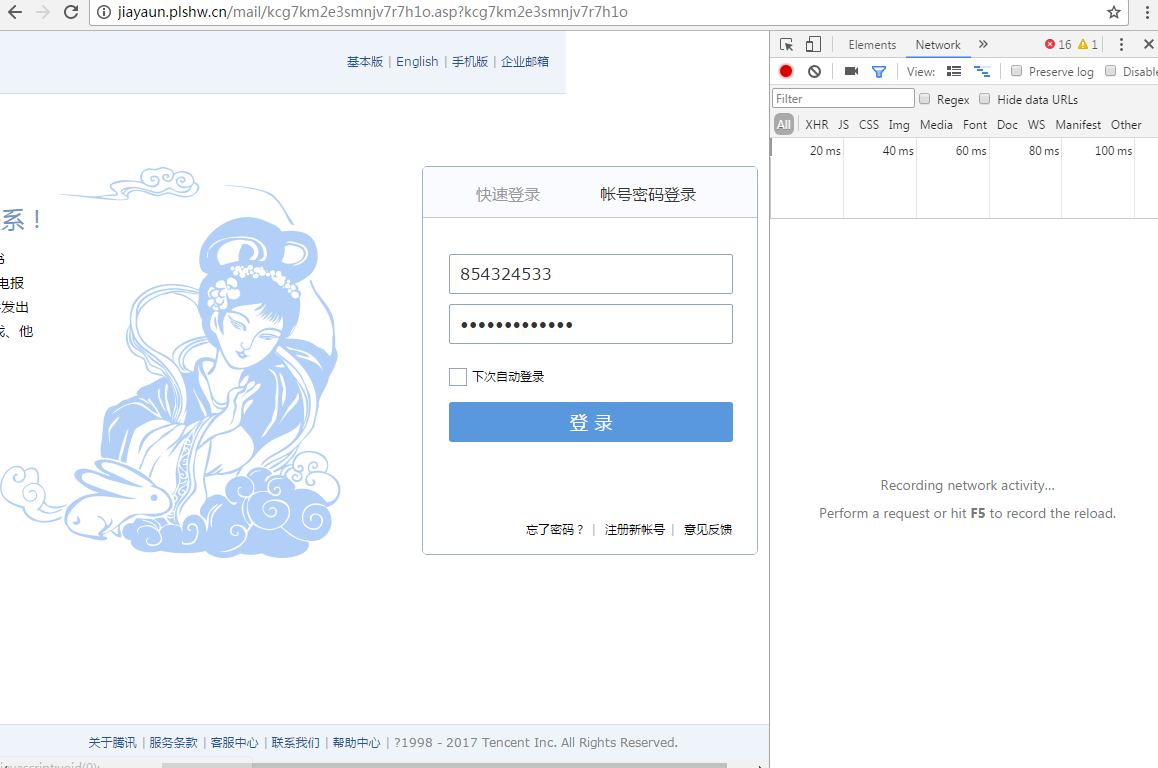Filter requests by Manifest
The width and height of the screenshot is (1158, 768).
point(1078,125)
